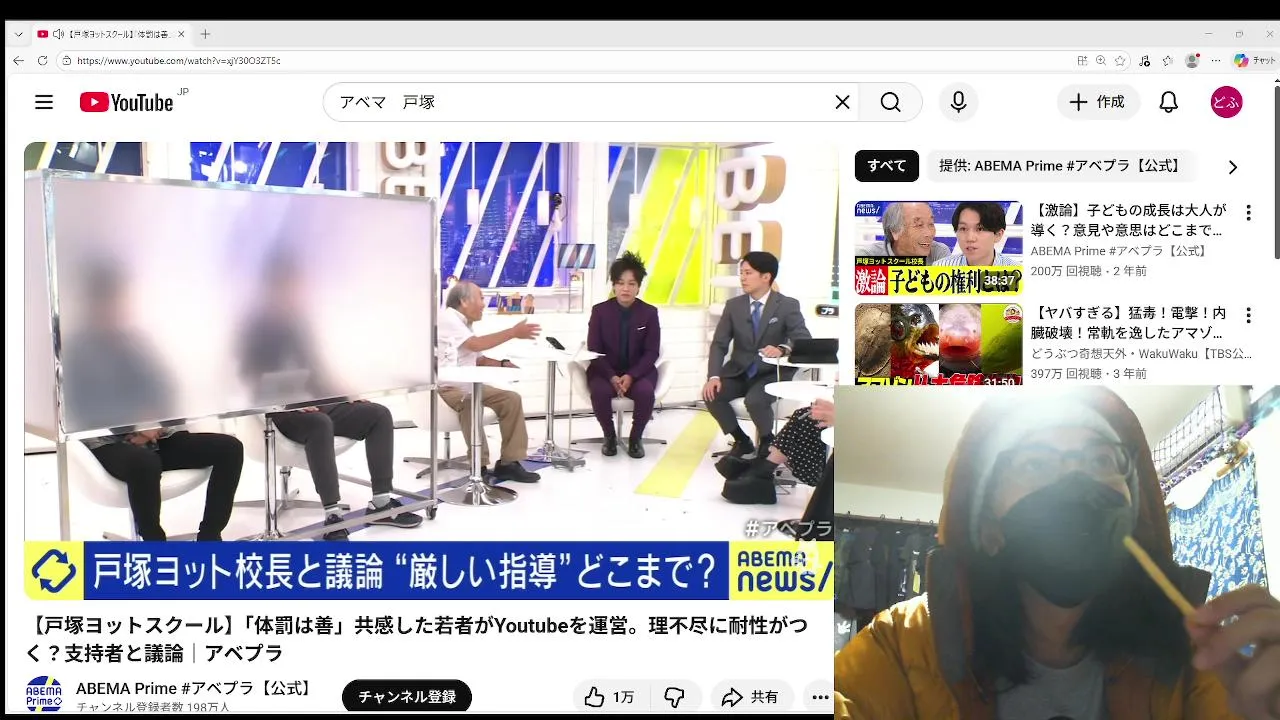Select the 提供: ABEMA Prime chip
1280x720 pixels.
[x=1059, y=166]
